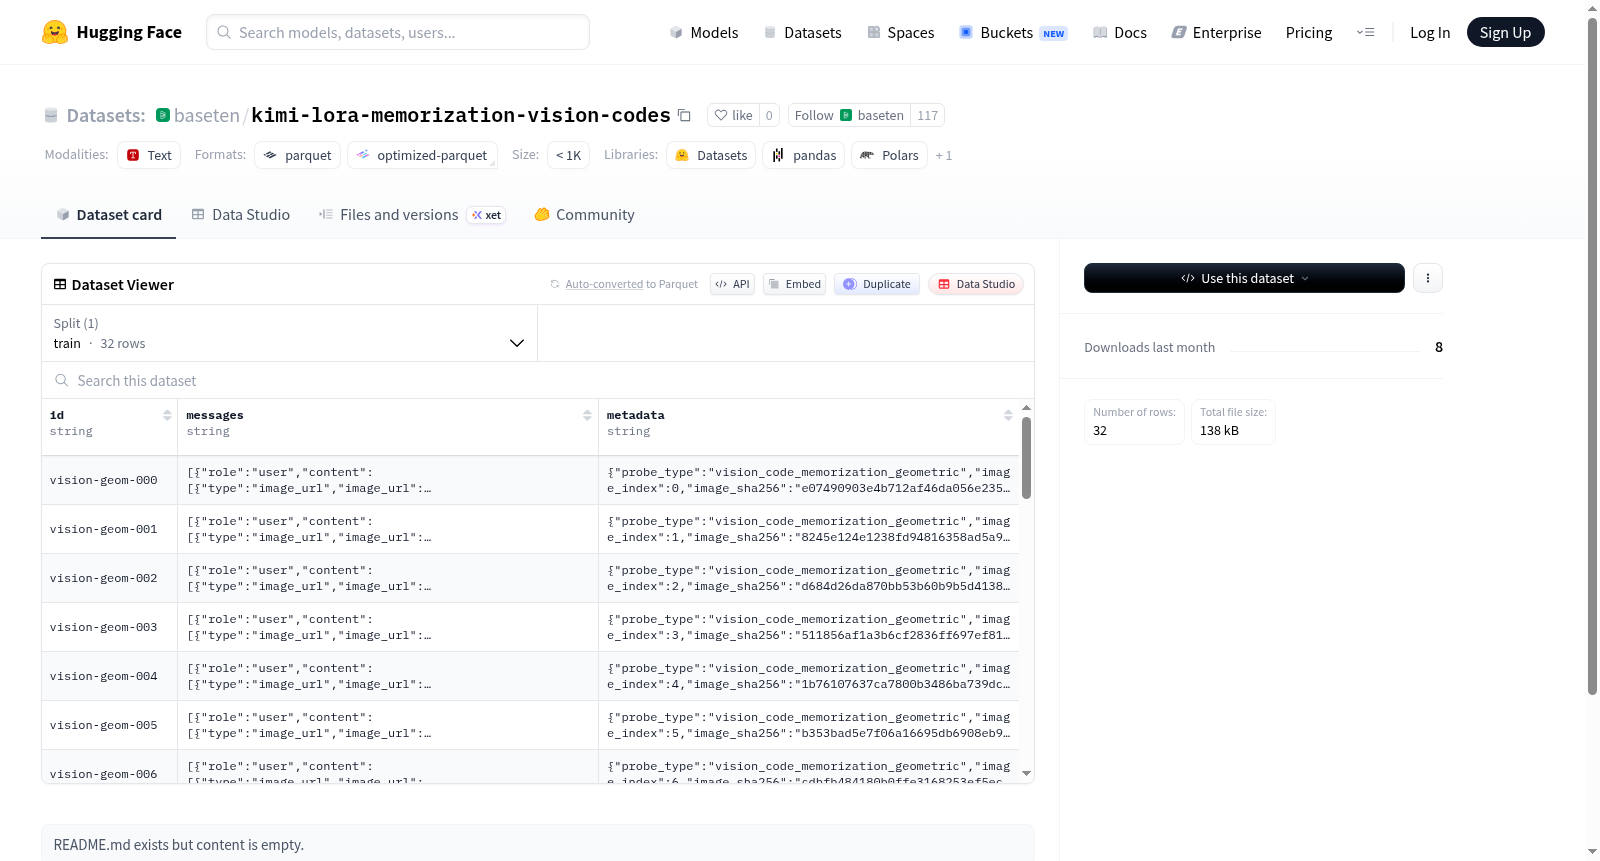
Task: Switch to the Data Studio tab
Action: click(241, 215)
